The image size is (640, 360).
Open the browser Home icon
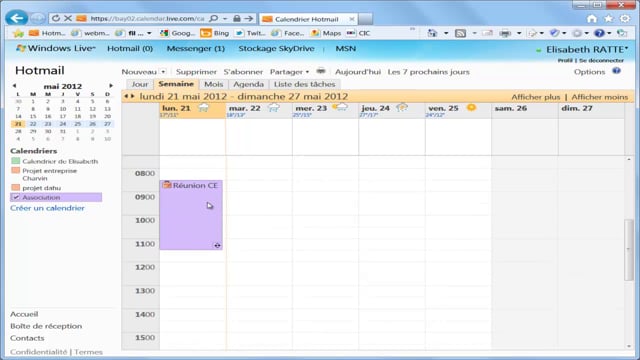point(591,19)
